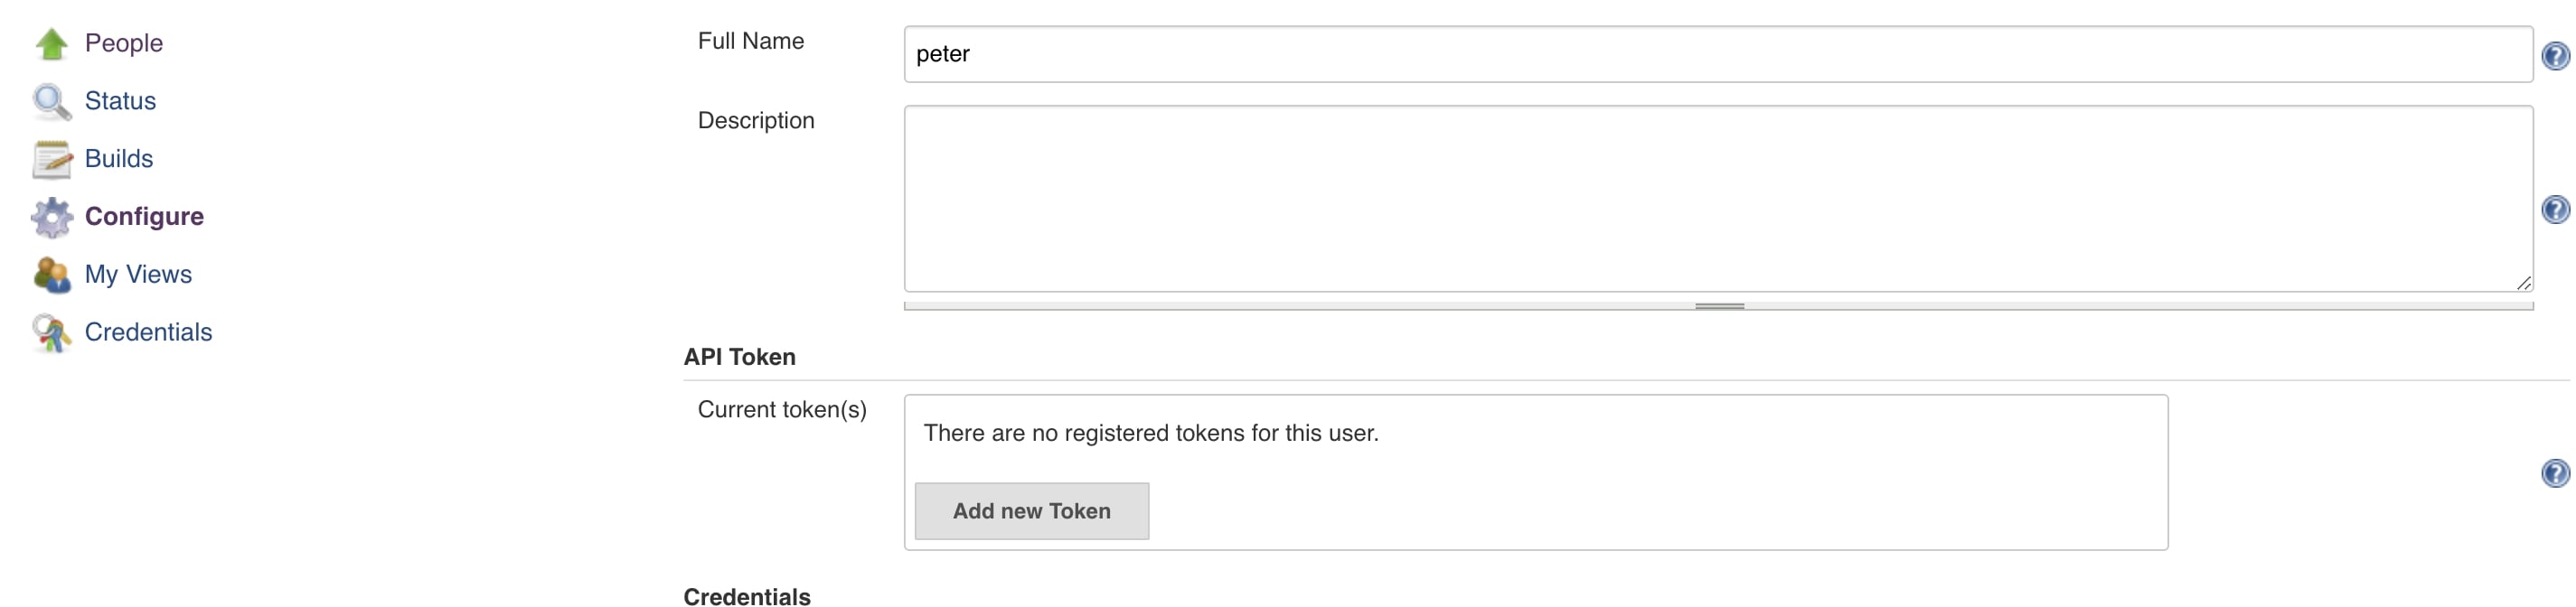This screenshot has width=2576, height=607.
Task: Open the Credentials sidebar text link
Action: [x=148, y=333]
